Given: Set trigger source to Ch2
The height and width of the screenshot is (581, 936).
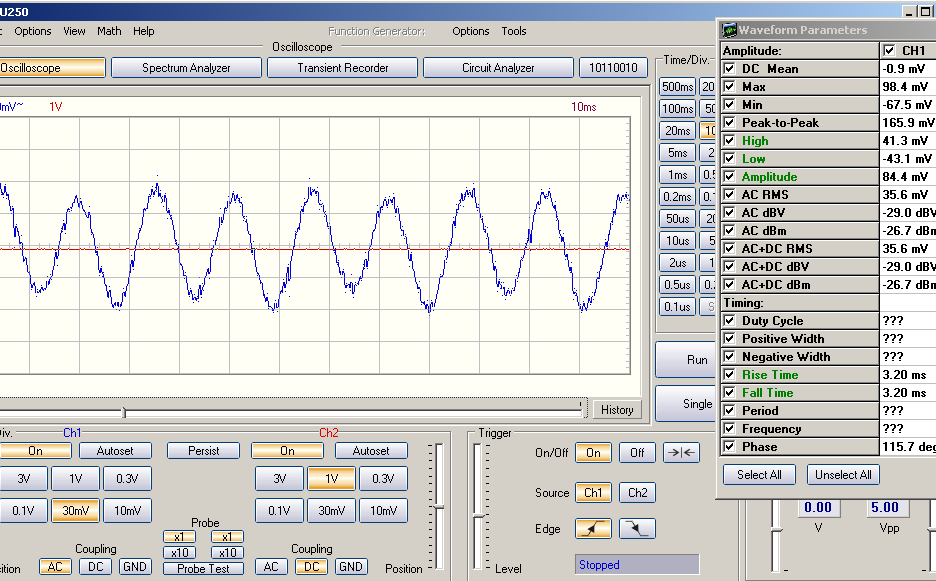Looking at the screenshot, I should pos(637,492).
